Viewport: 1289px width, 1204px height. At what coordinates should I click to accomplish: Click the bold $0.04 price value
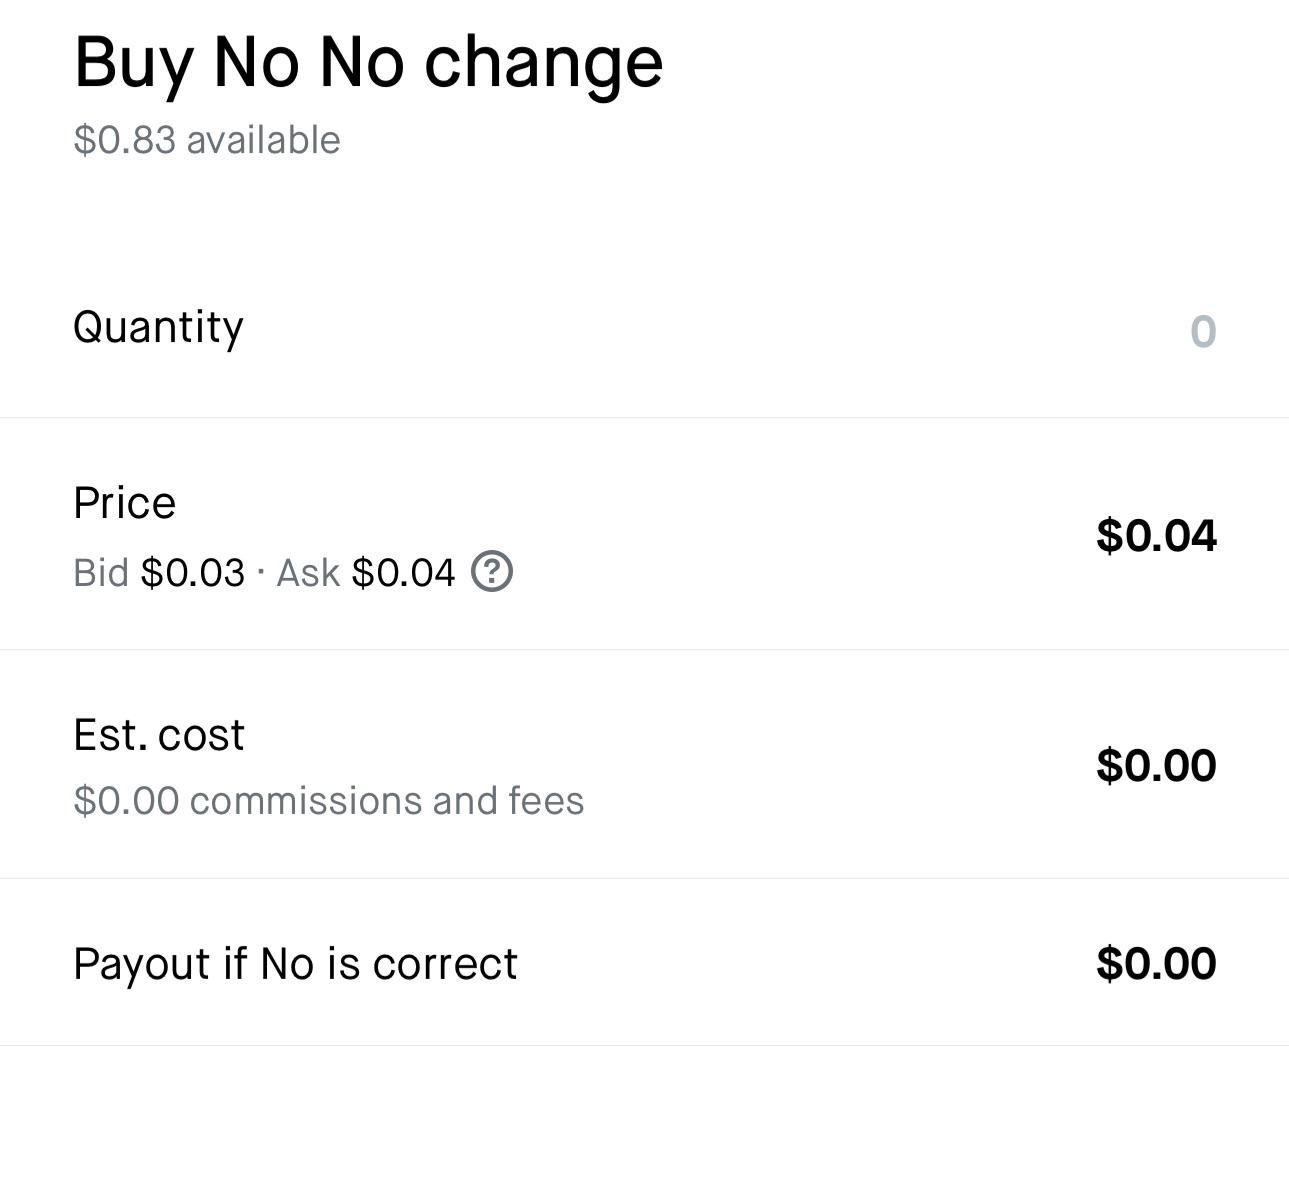(1156, 536)
